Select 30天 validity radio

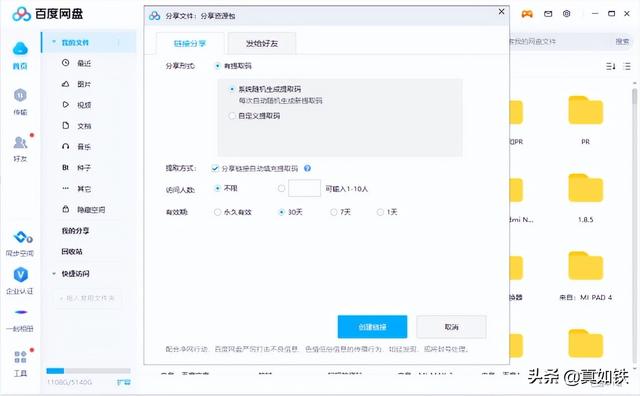[x=281, y=212]
